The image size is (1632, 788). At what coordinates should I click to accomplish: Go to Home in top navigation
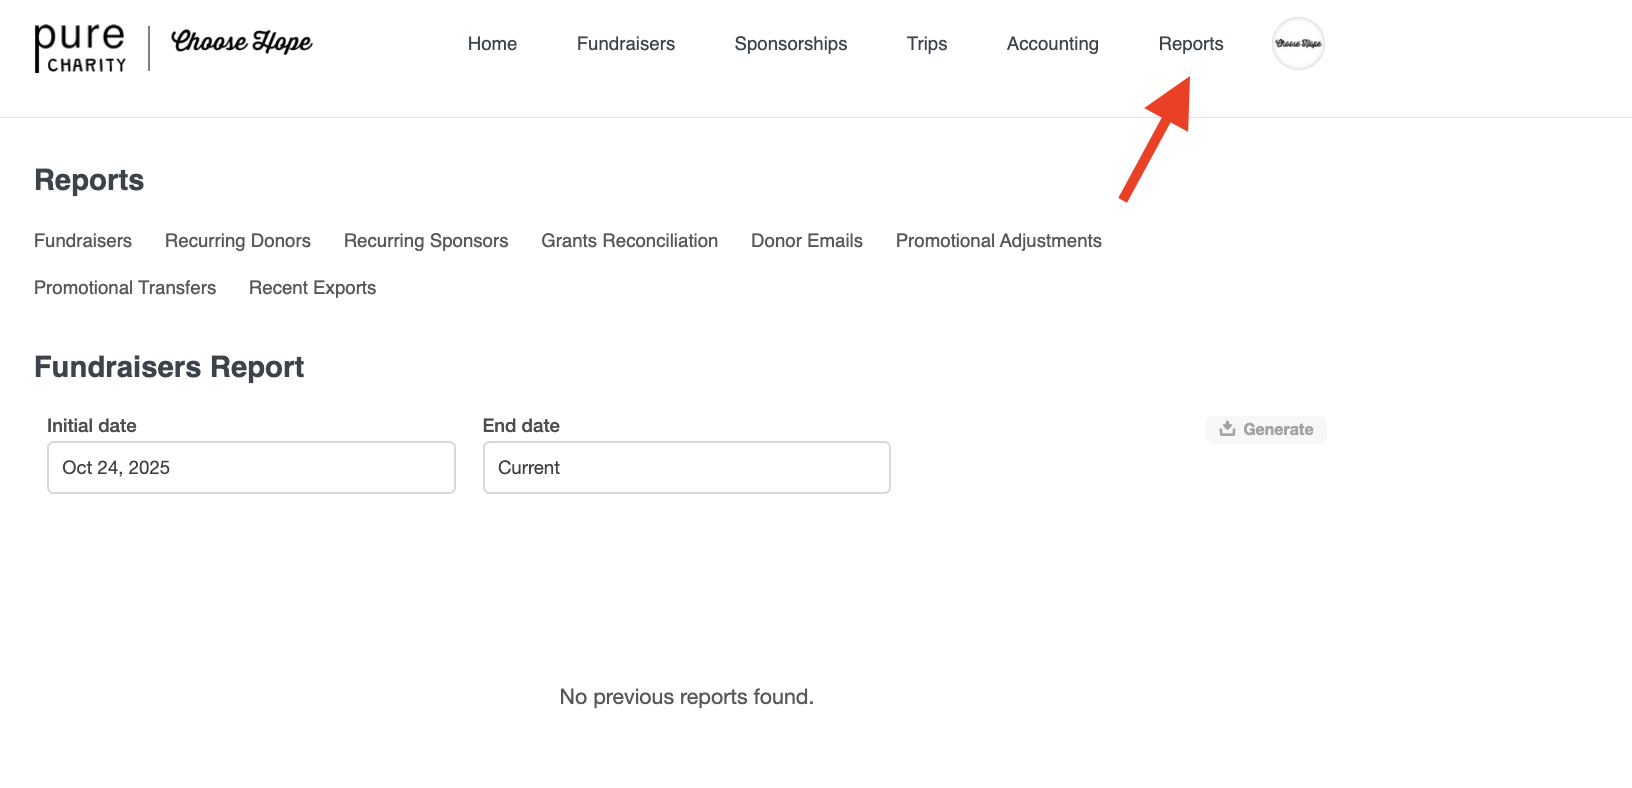492,44
